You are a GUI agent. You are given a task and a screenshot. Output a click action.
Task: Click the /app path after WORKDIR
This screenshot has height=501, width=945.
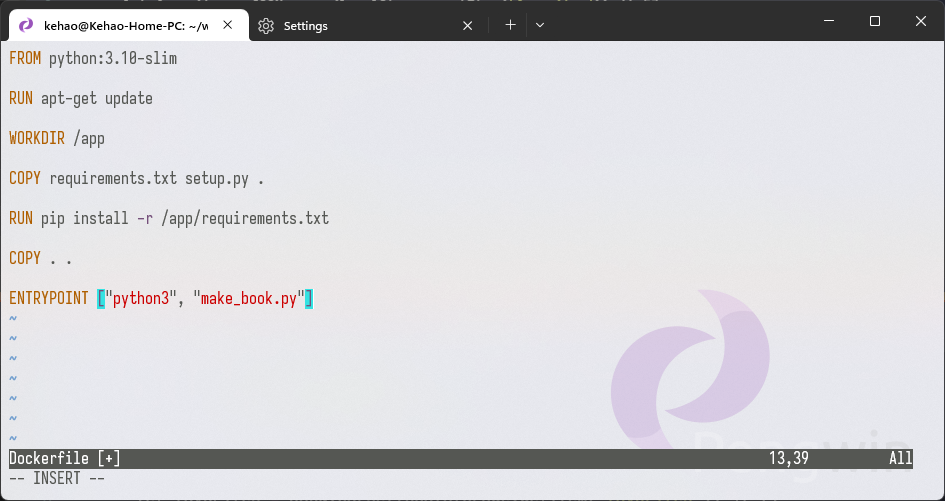89,139
